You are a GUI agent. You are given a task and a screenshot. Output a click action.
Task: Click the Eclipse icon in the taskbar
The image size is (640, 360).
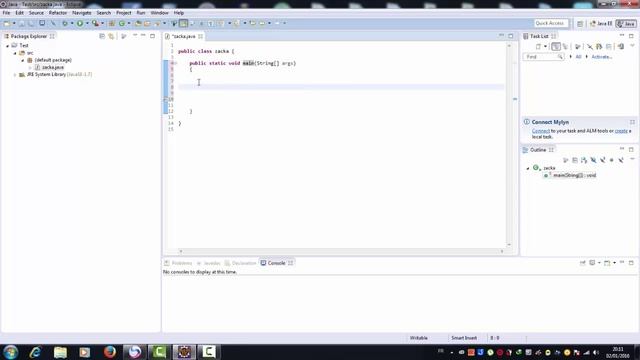[184, 352]
